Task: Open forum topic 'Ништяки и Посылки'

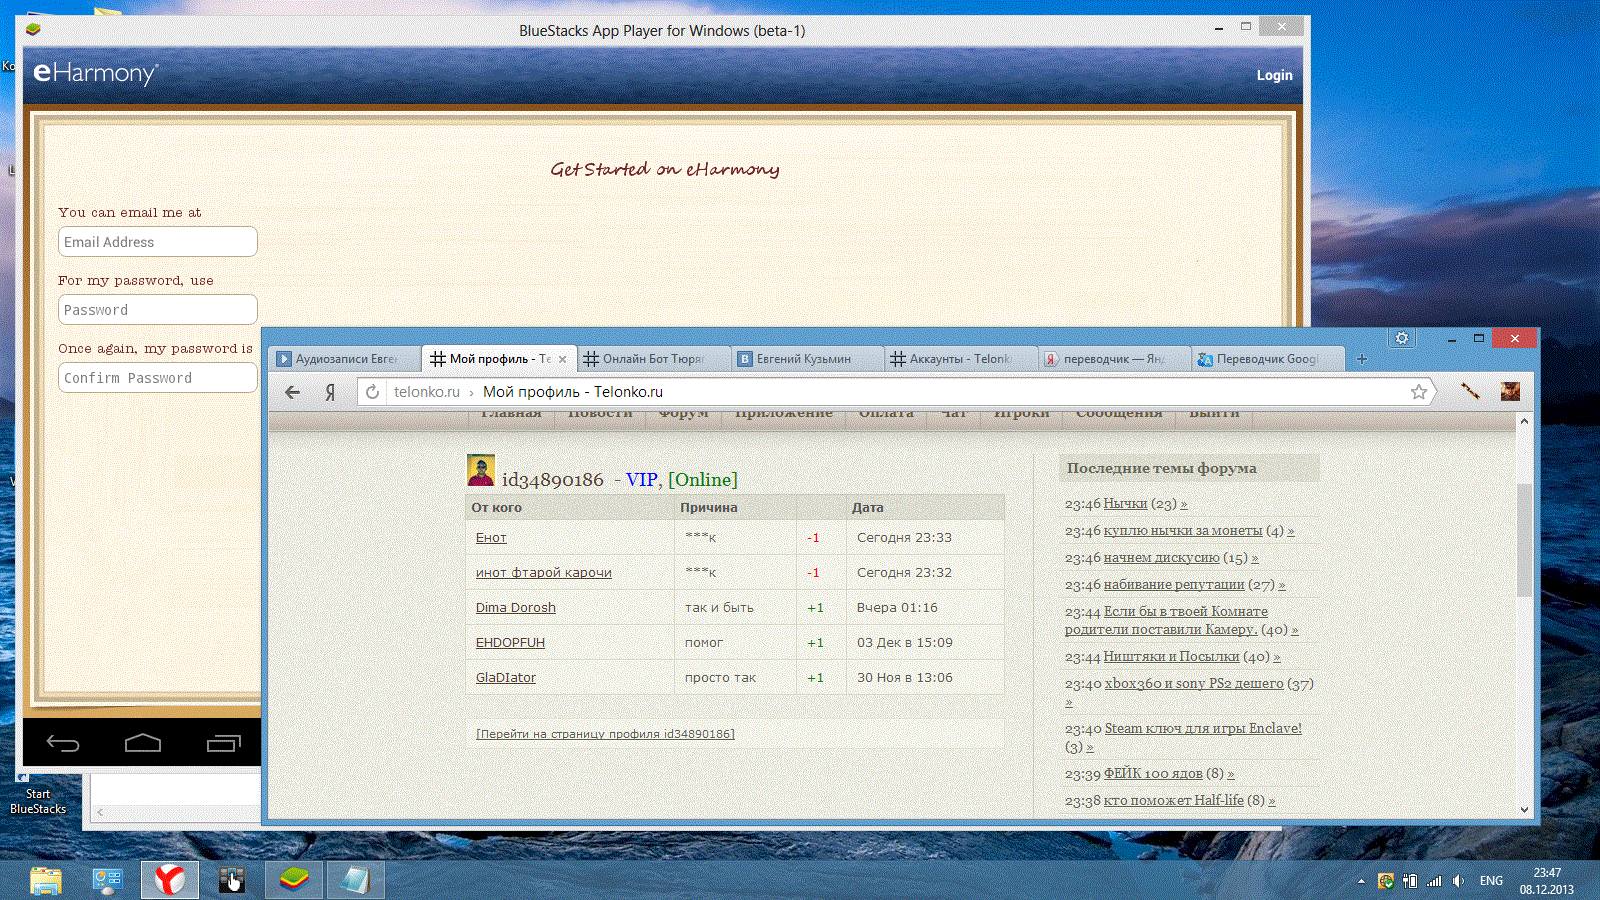Action: coord(1171,657)
